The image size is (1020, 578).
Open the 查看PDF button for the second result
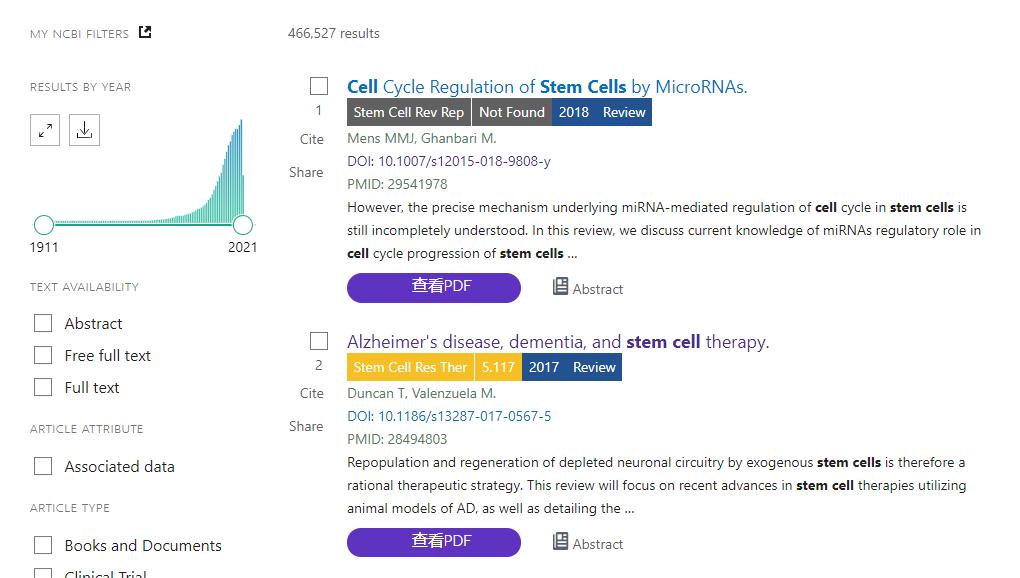tap(433, 542)
